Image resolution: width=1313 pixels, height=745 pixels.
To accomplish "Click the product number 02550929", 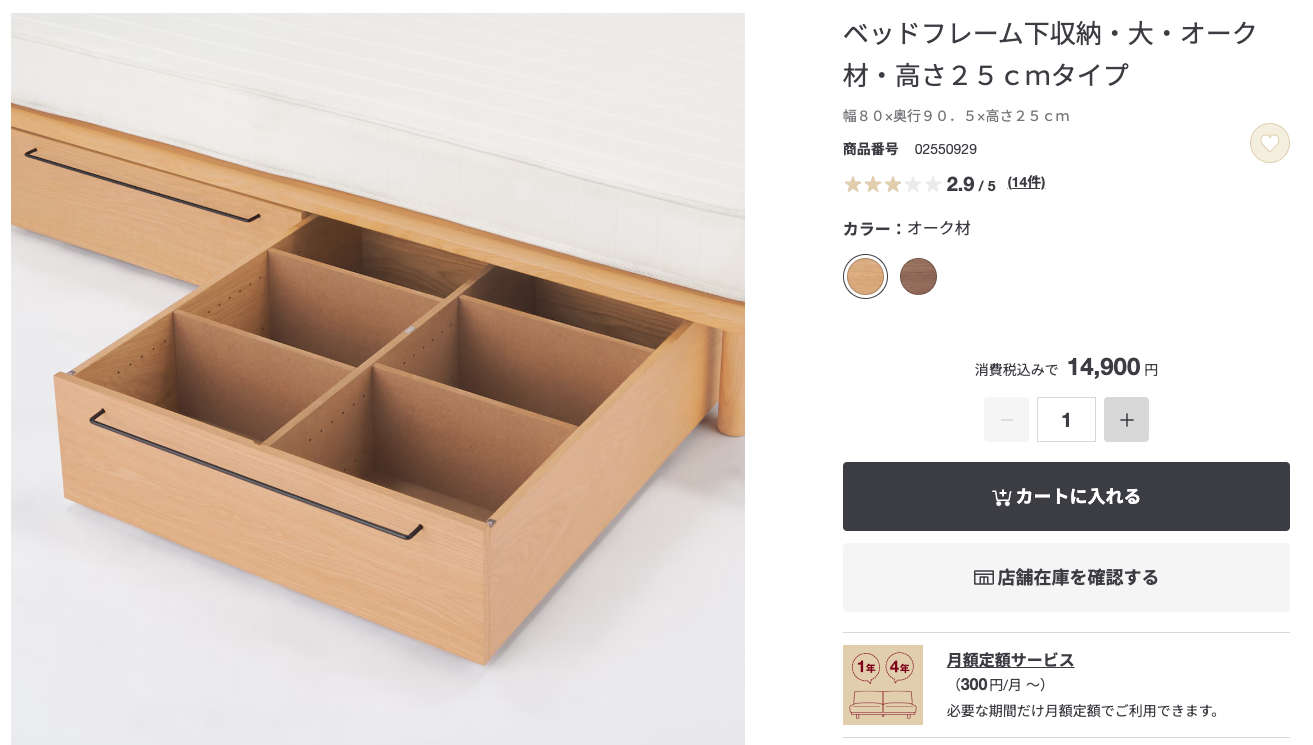I will click(945, 150).
